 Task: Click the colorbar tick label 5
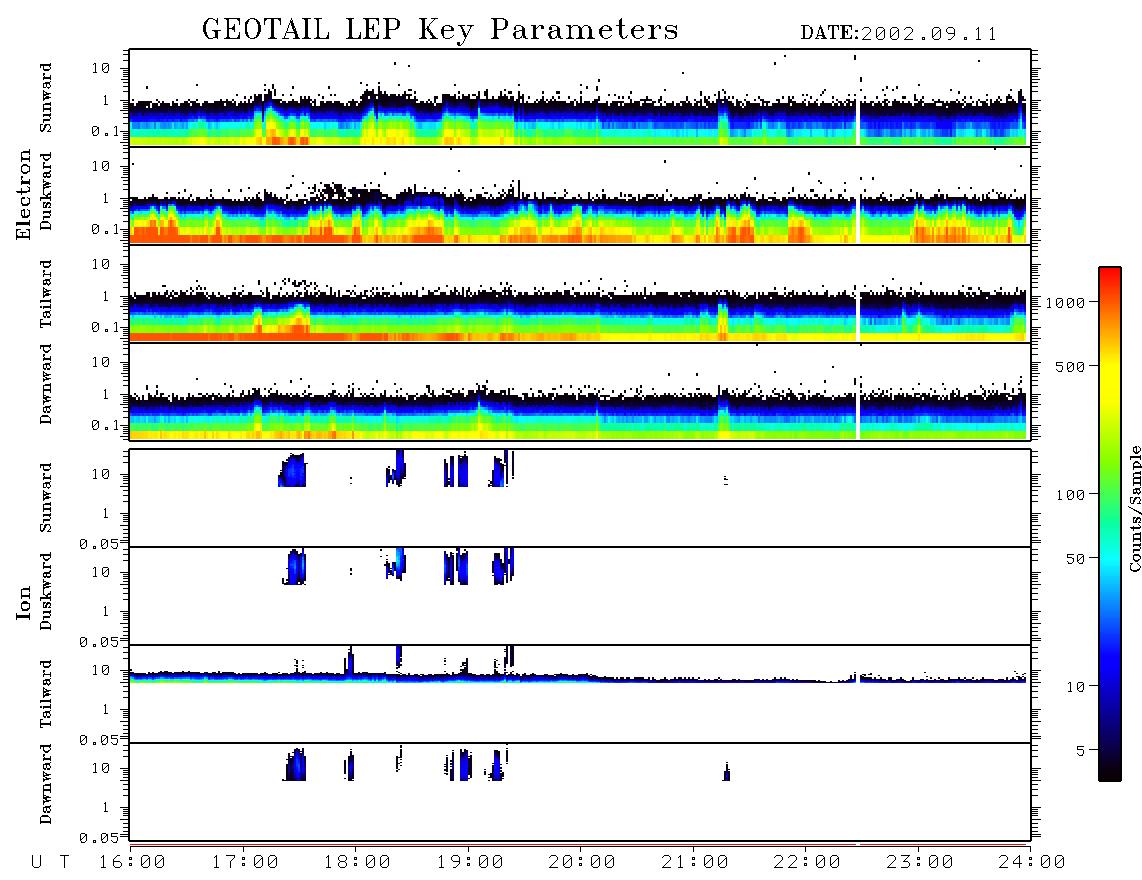tap(1081, 751)
